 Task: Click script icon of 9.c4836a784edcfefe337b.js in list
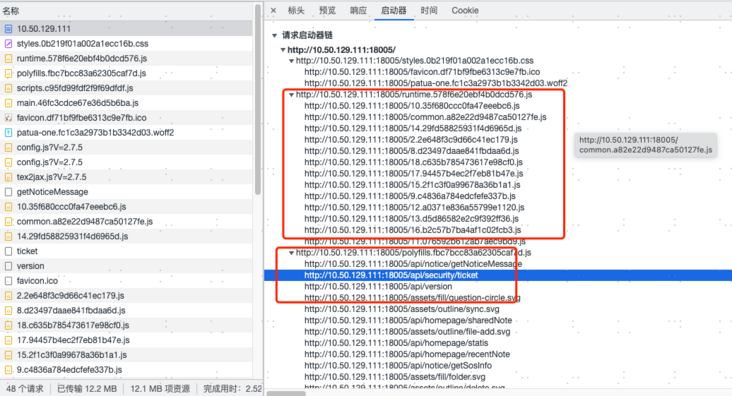tap(8, 370)
